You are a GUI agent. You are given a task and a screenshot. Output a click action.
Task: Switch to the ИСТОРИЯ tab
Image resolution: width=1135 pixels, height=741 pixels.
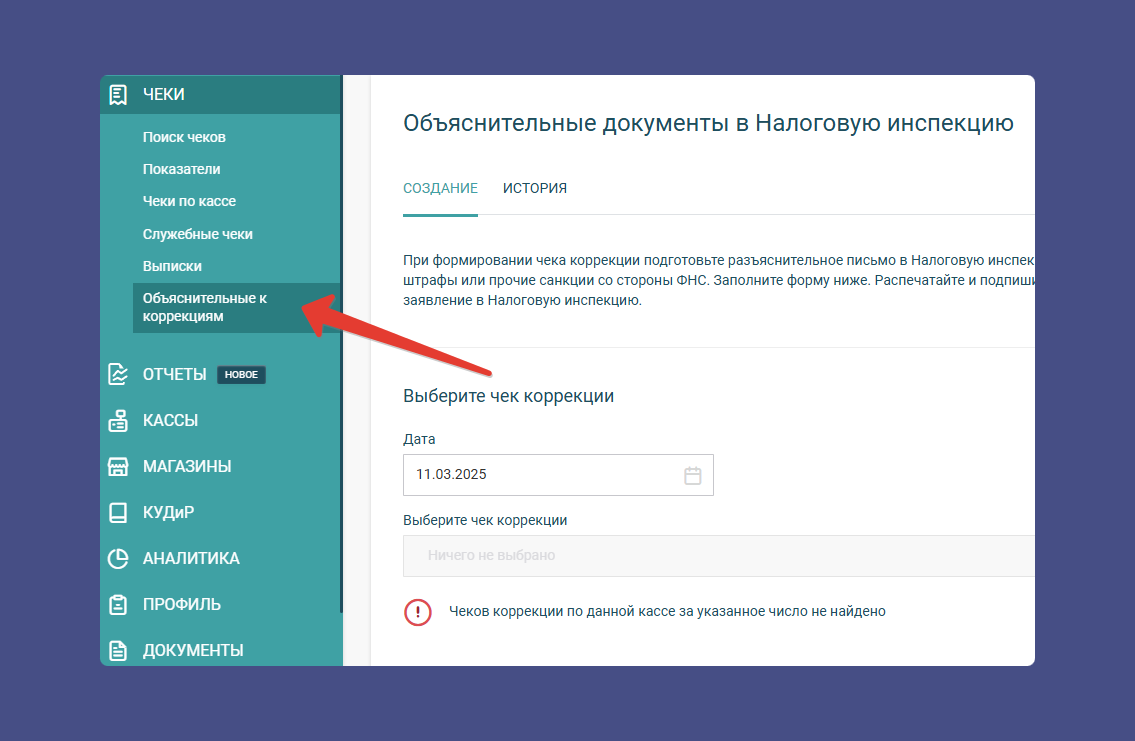point(535,188)
